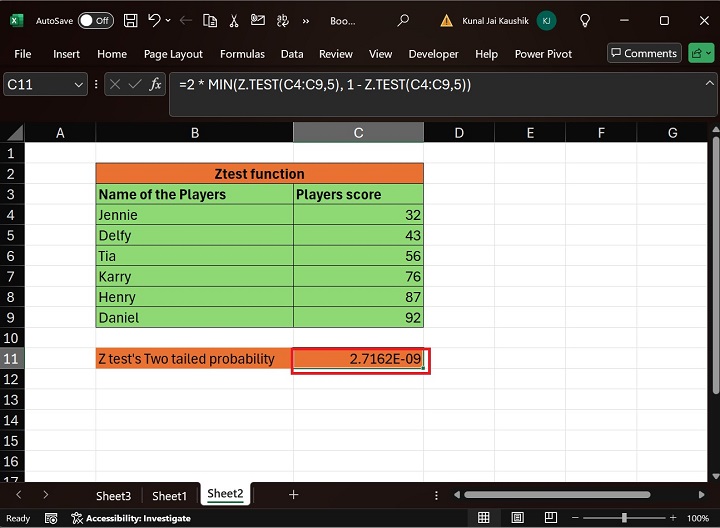This screenshot has width=720, height=528.
Task: Click the Cancel X icon in formula bar
Action: [x=115, y=84]
